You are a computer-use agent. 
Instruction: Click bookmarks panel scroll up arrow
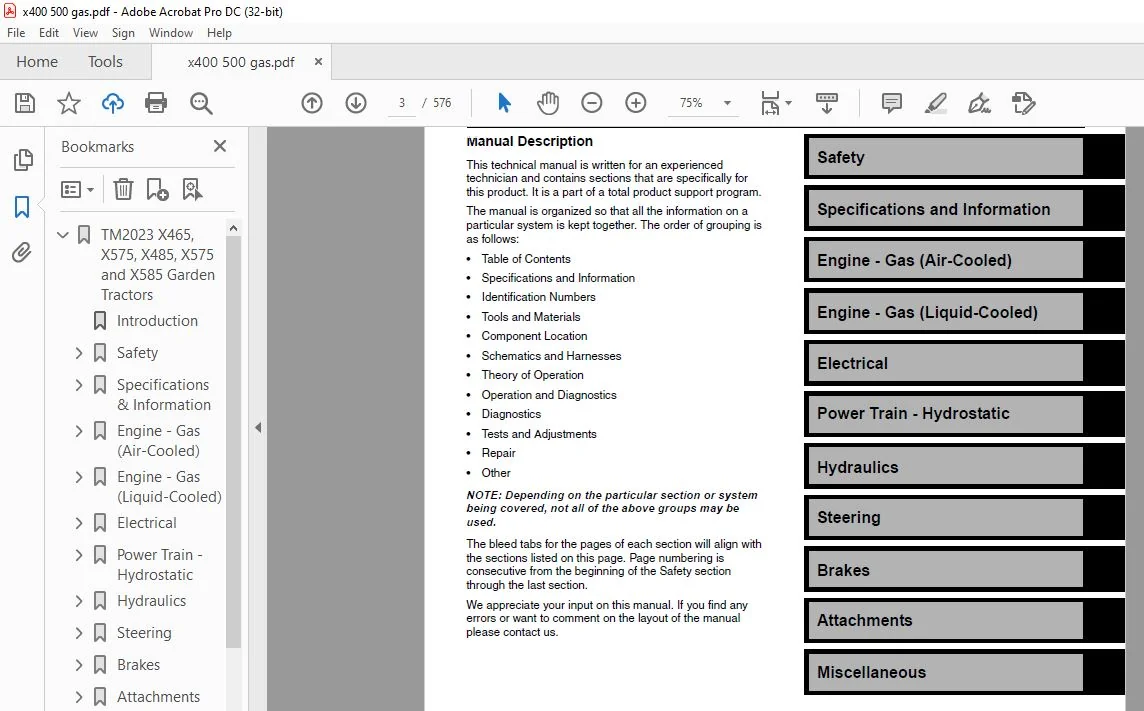pyautogui.click(x=233, y=228)
